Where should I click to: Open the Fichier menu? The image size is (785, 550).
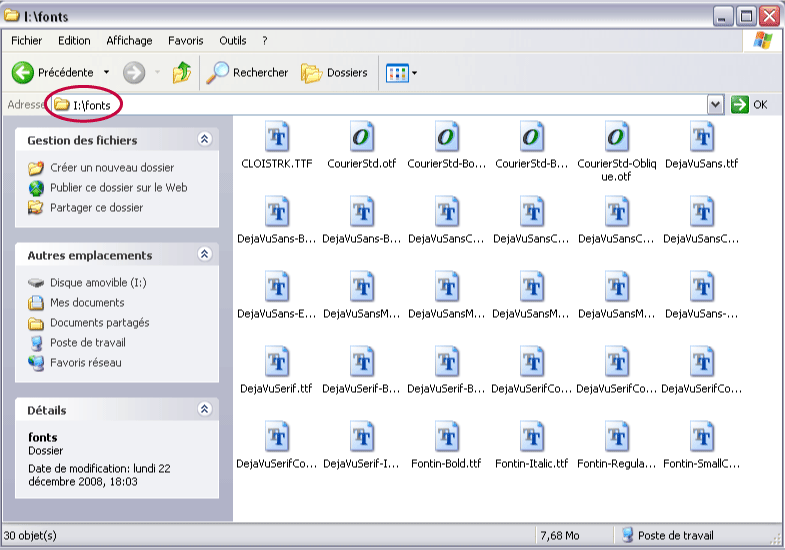[27, 41]
